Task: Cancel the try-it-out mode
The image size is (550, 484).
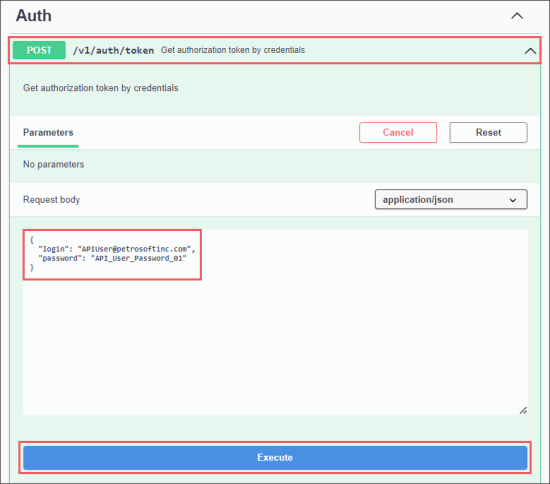Action: (x=398, y=133)
